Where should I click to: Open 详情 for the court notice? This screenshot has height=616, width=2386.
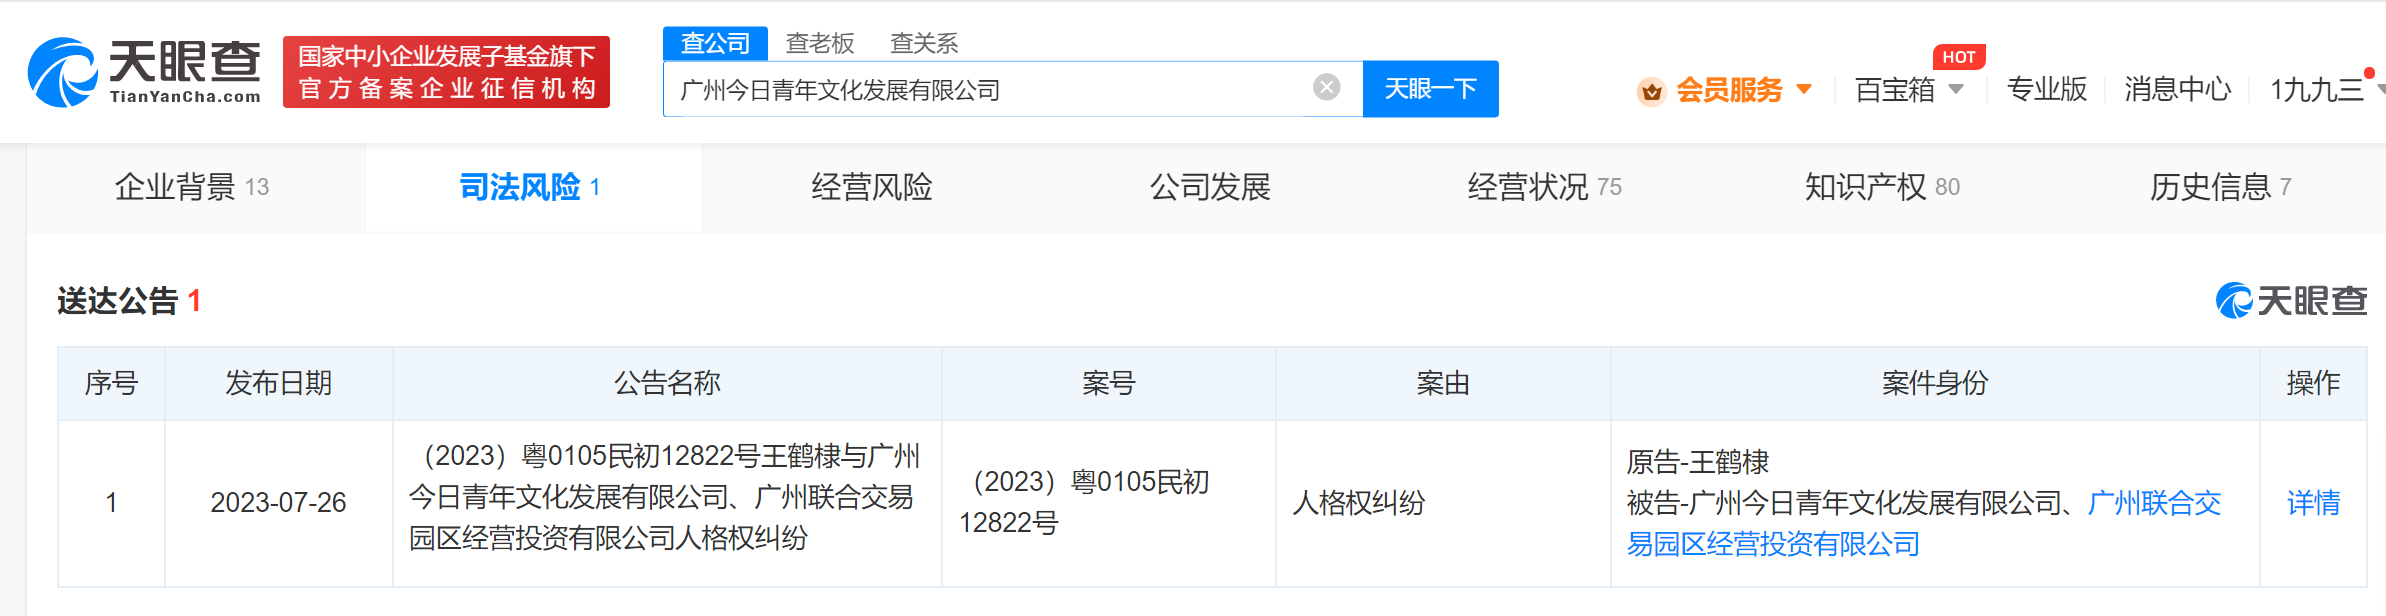point(2313,503)
